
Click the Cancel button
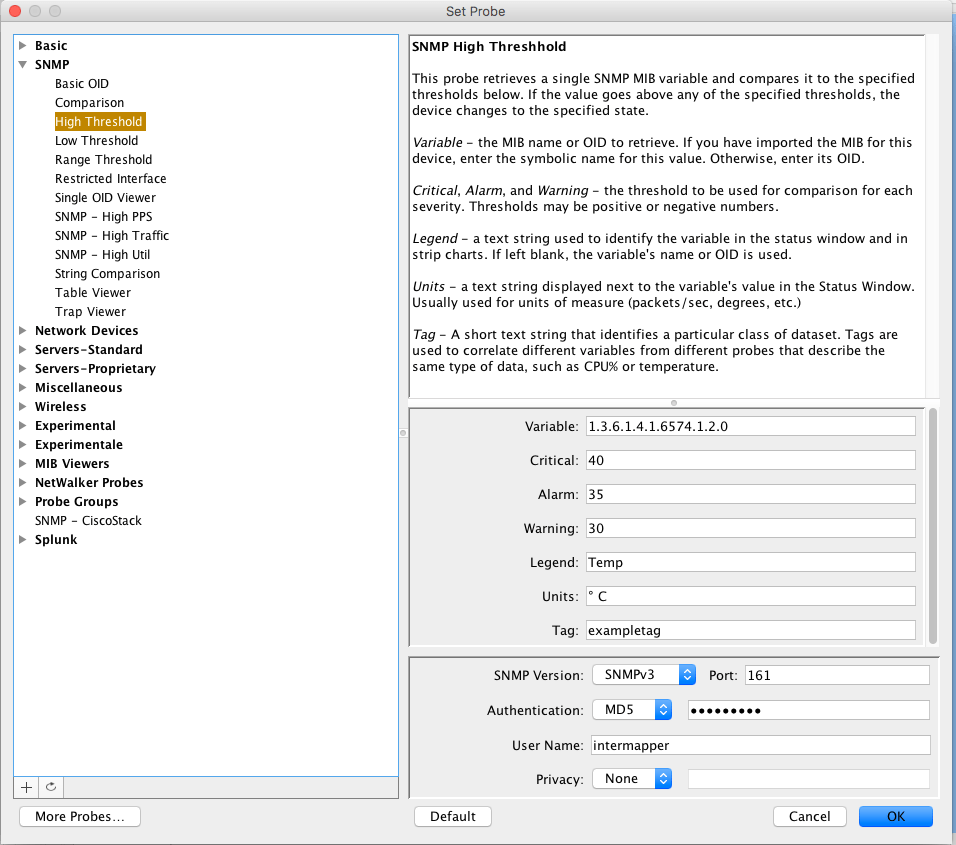coord(809,817)
